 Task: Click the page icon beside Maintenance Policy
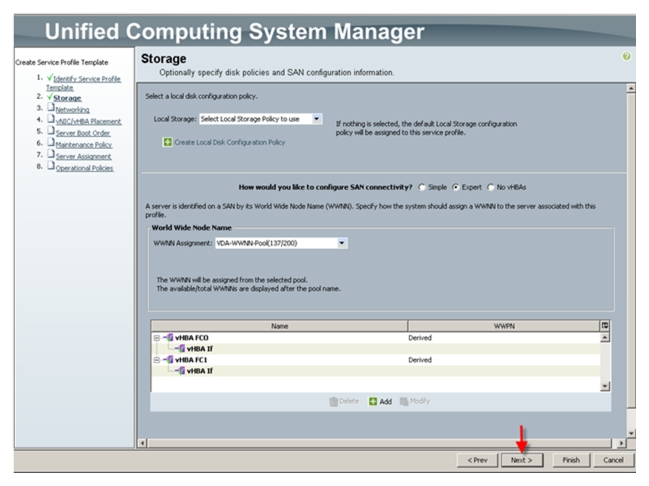[x=51, y=142]
